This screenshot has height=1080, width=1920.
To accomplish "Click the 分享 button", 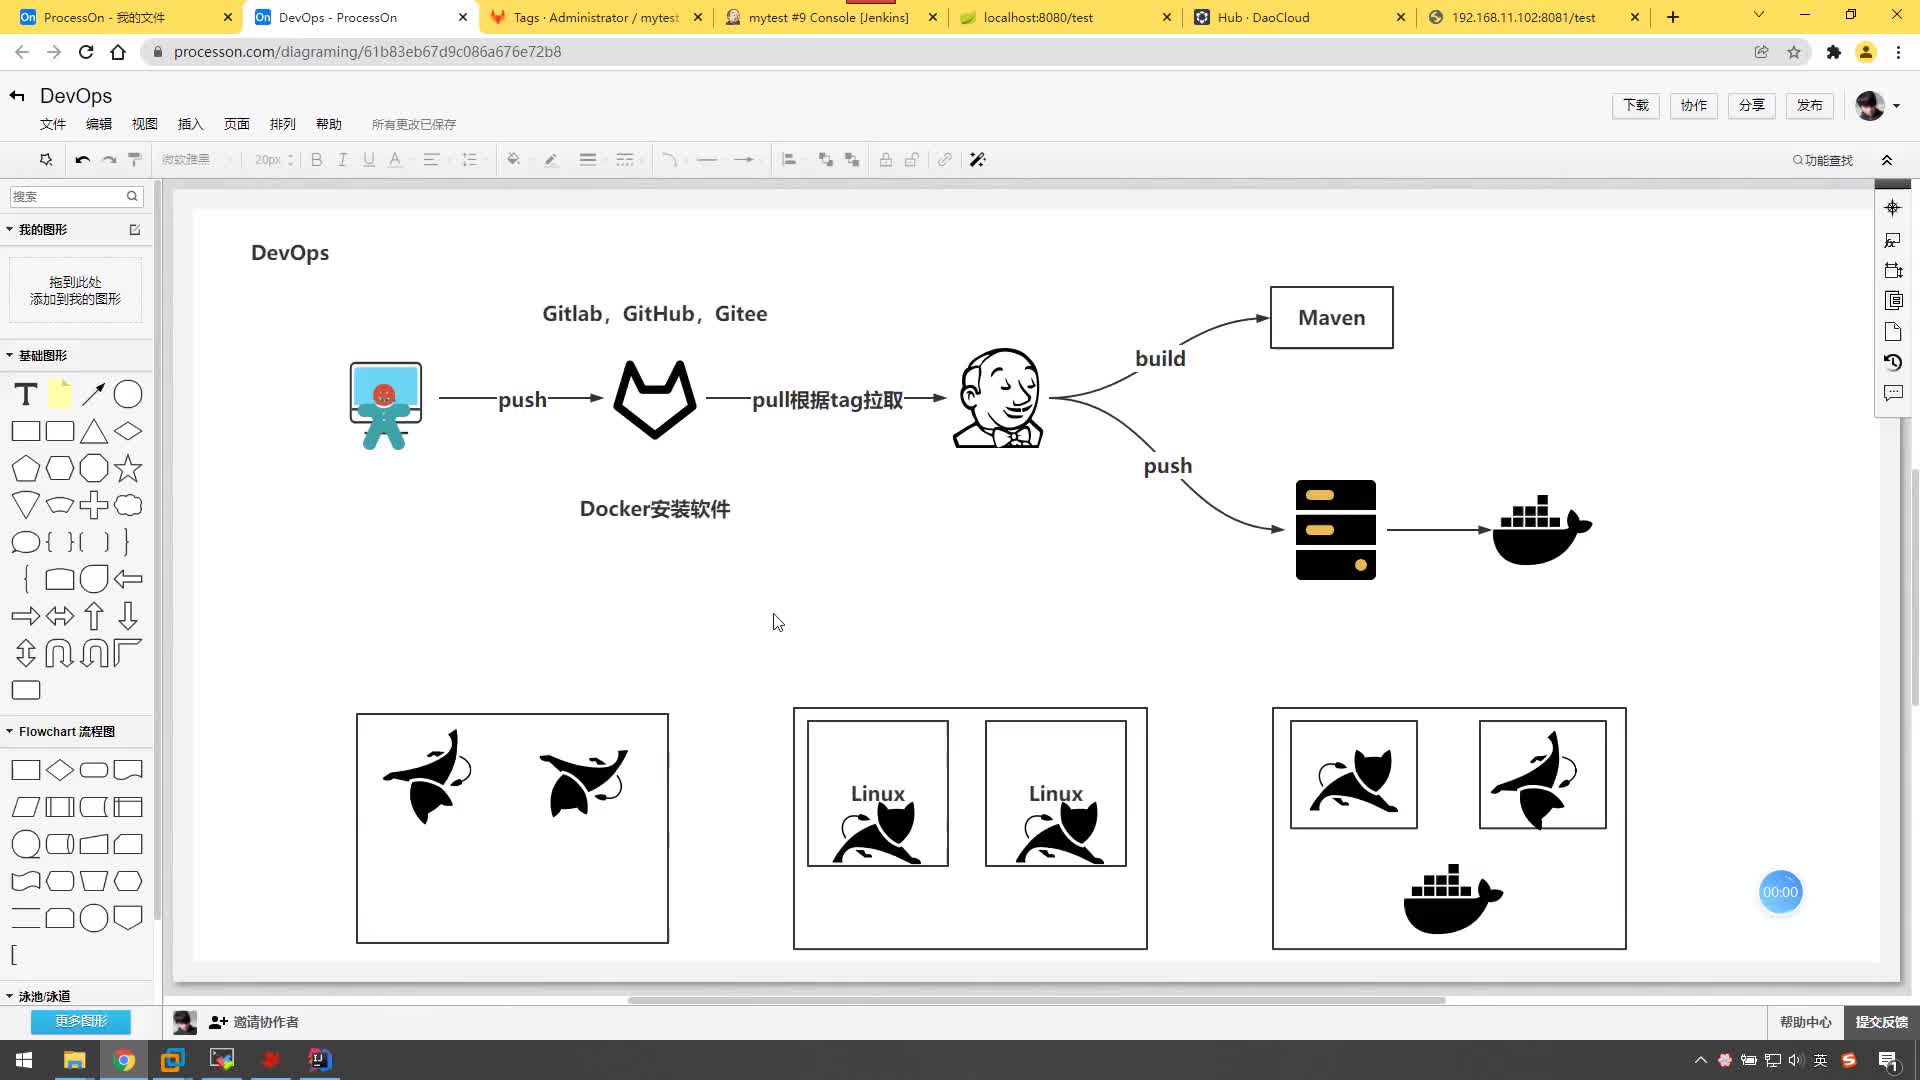I will tap(1752, 105).
